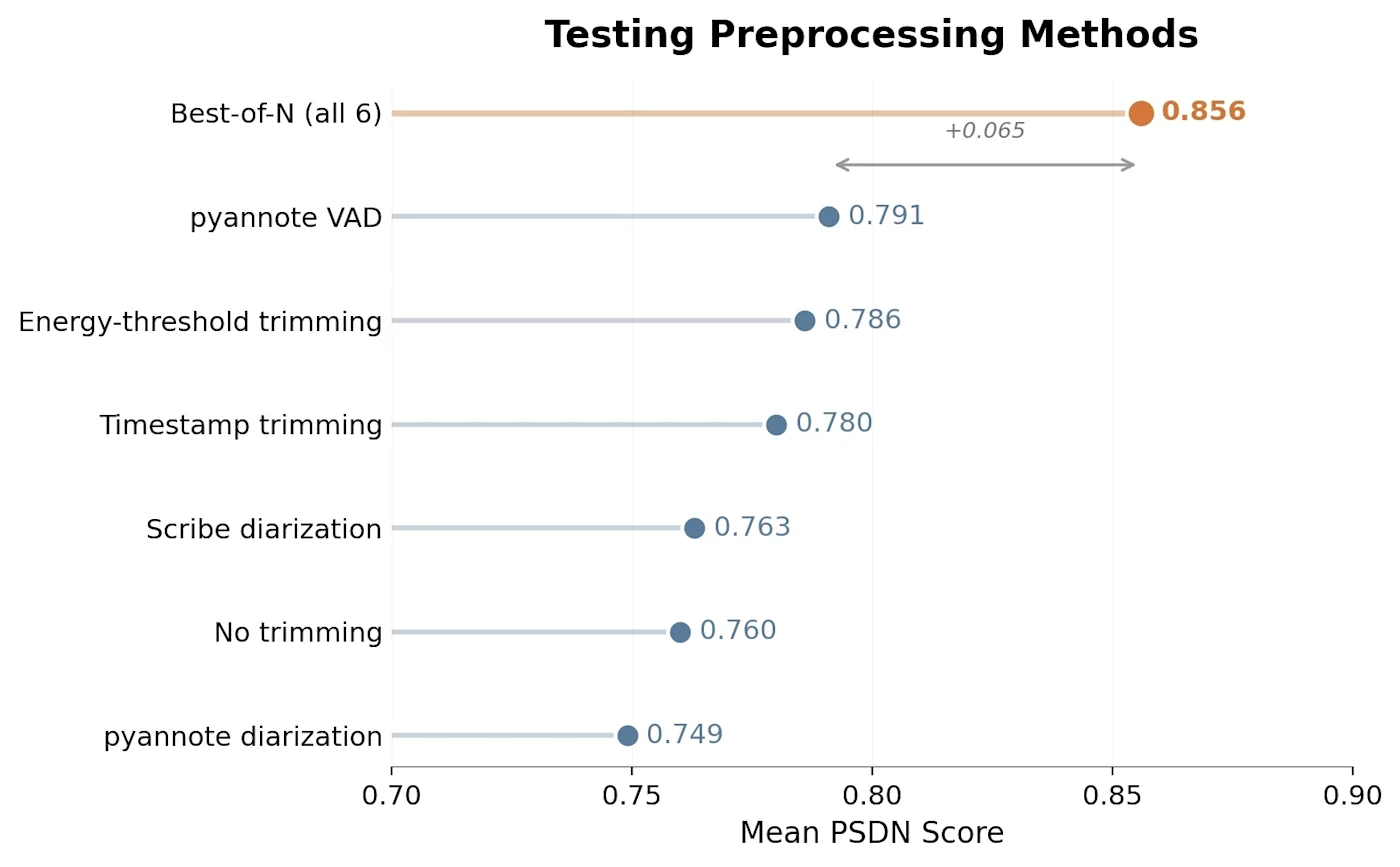Click the 0.791 value label
1400x867 pixels.
[886, 216]
